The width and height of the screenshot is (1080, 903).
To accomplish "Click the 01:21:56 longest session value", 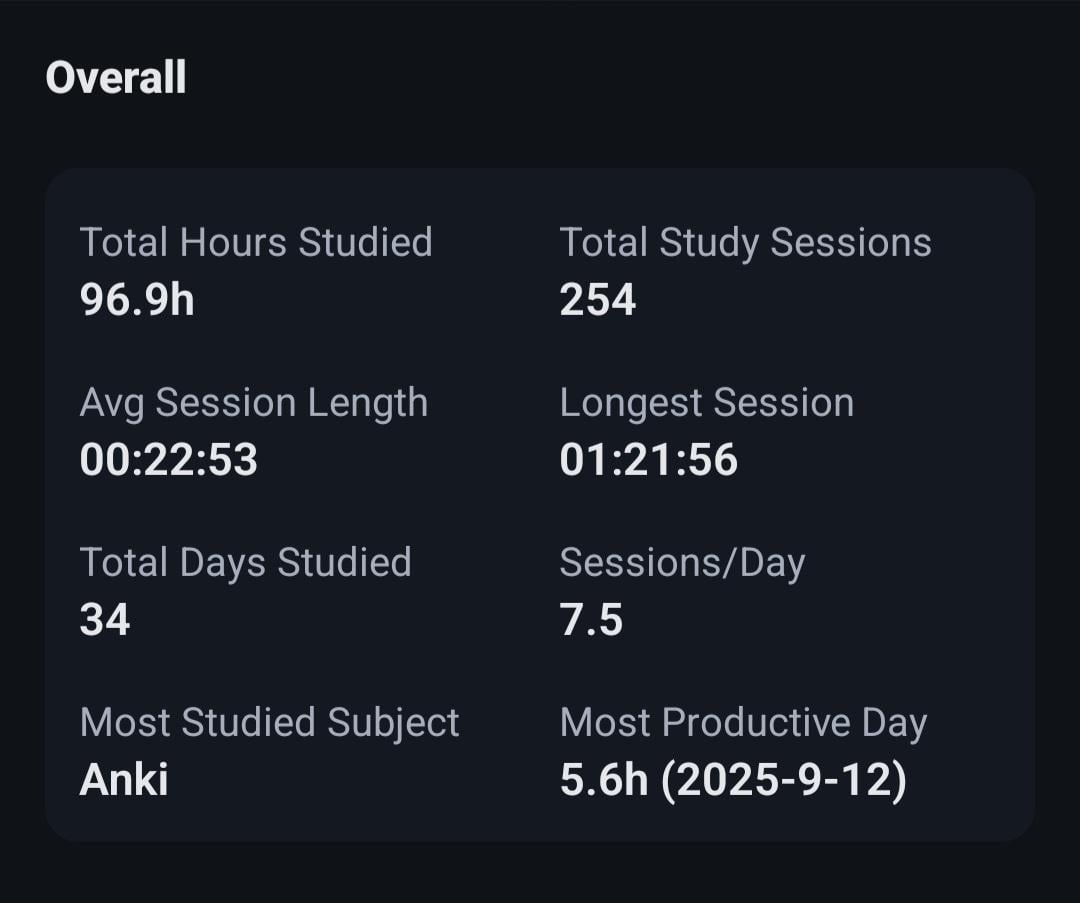I will (649, 460).
